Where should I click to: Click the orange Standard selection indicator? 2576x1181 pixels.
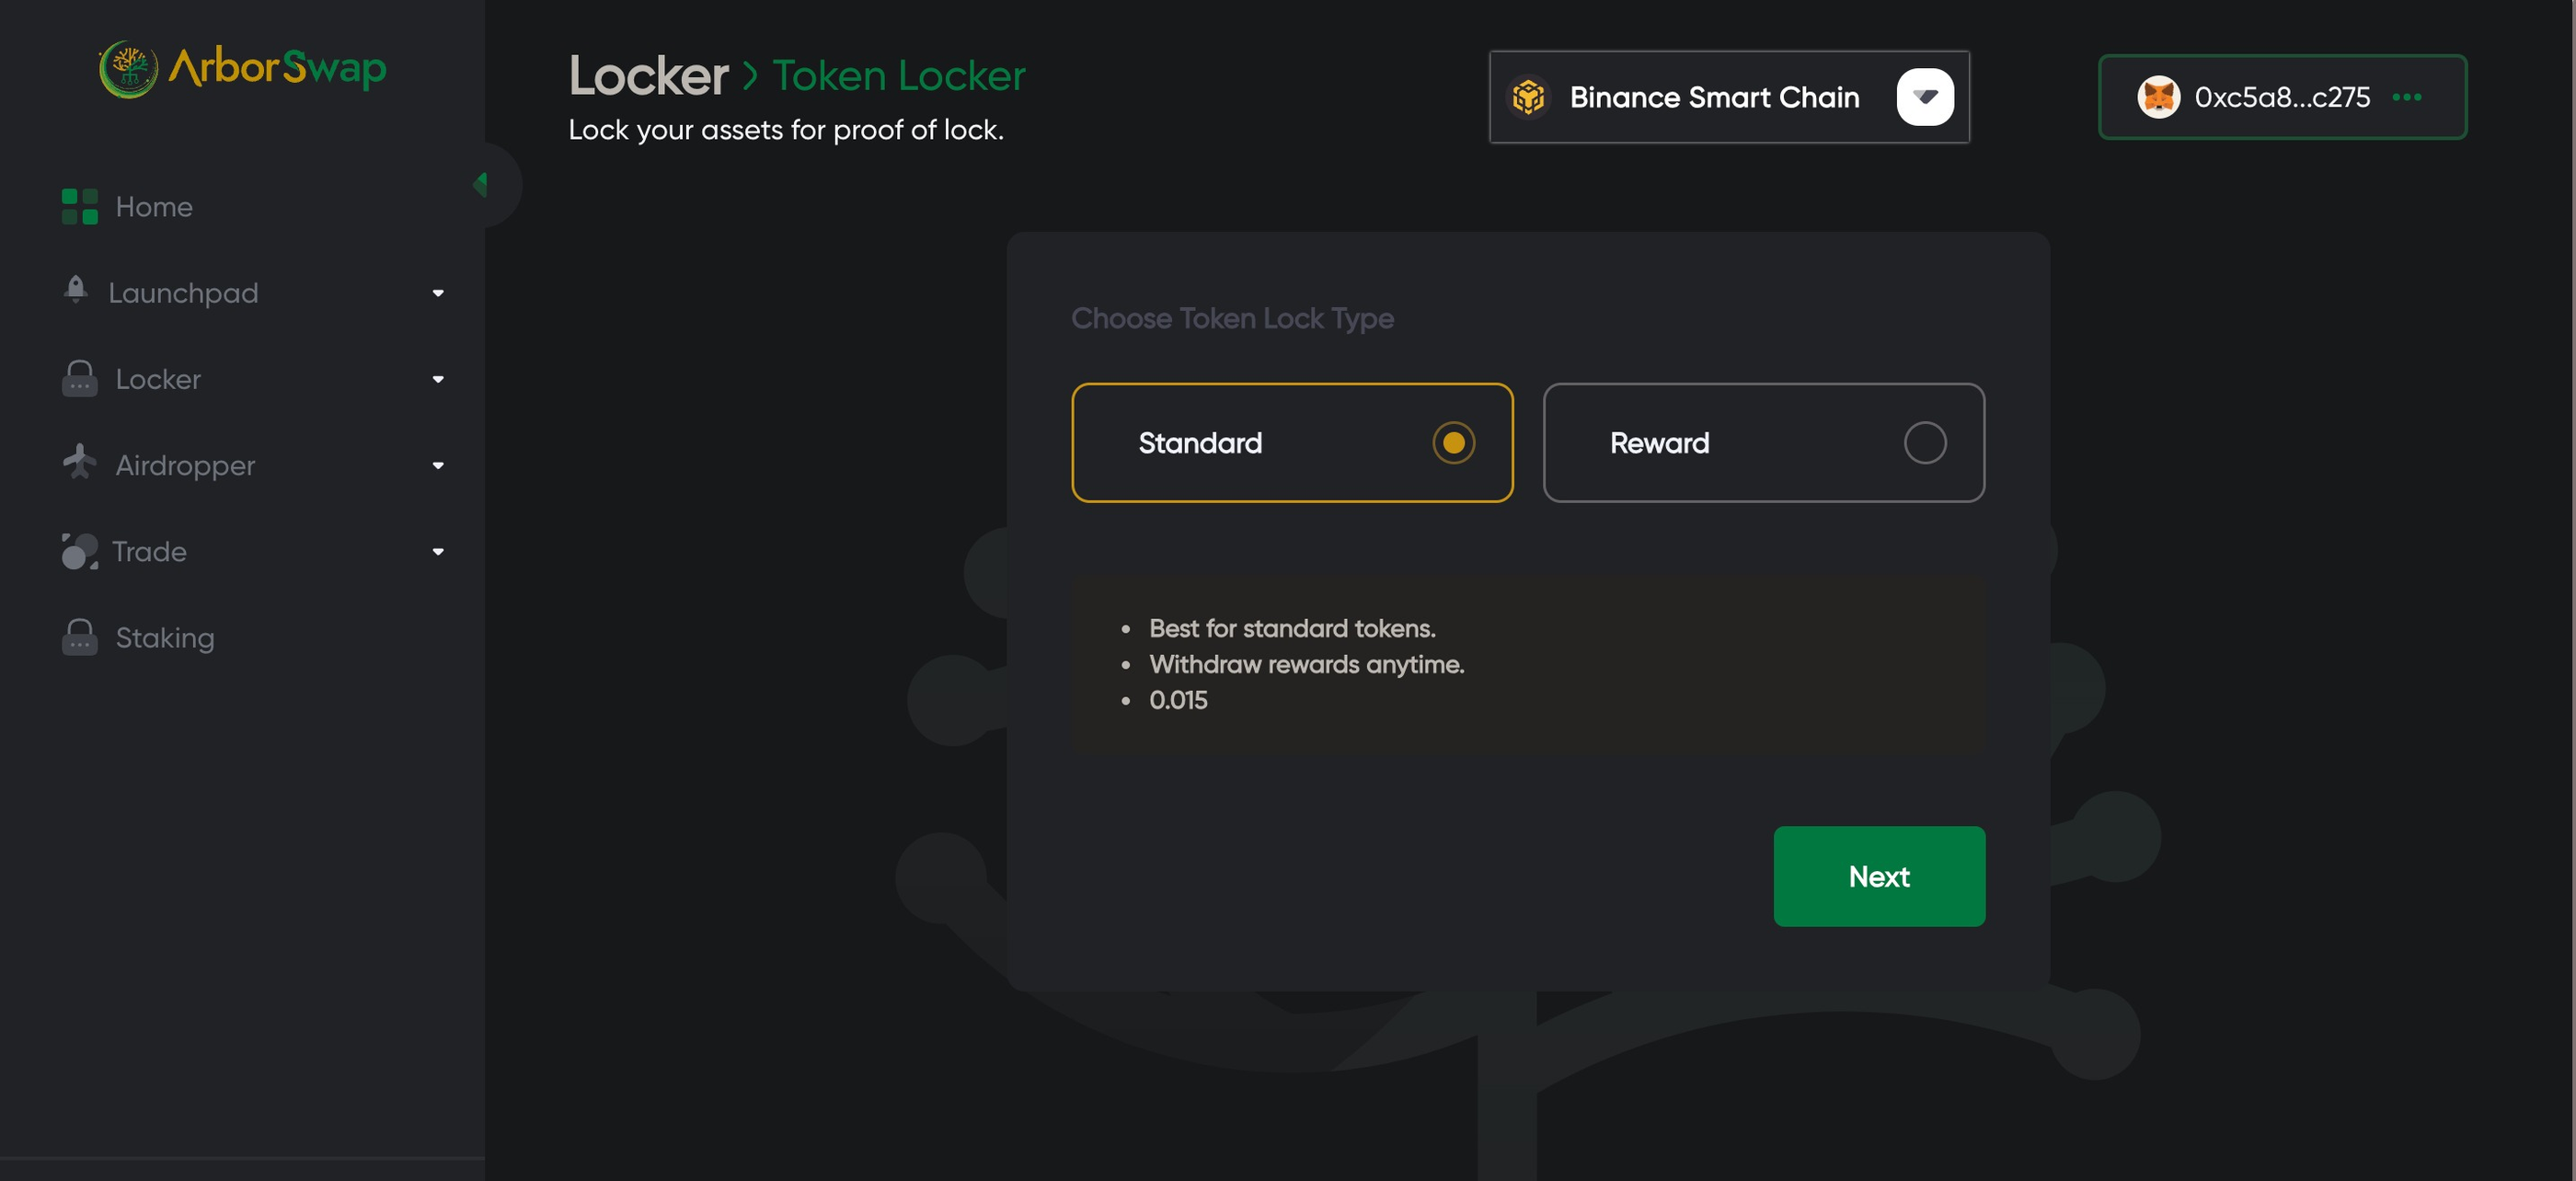pos(1454,443)
